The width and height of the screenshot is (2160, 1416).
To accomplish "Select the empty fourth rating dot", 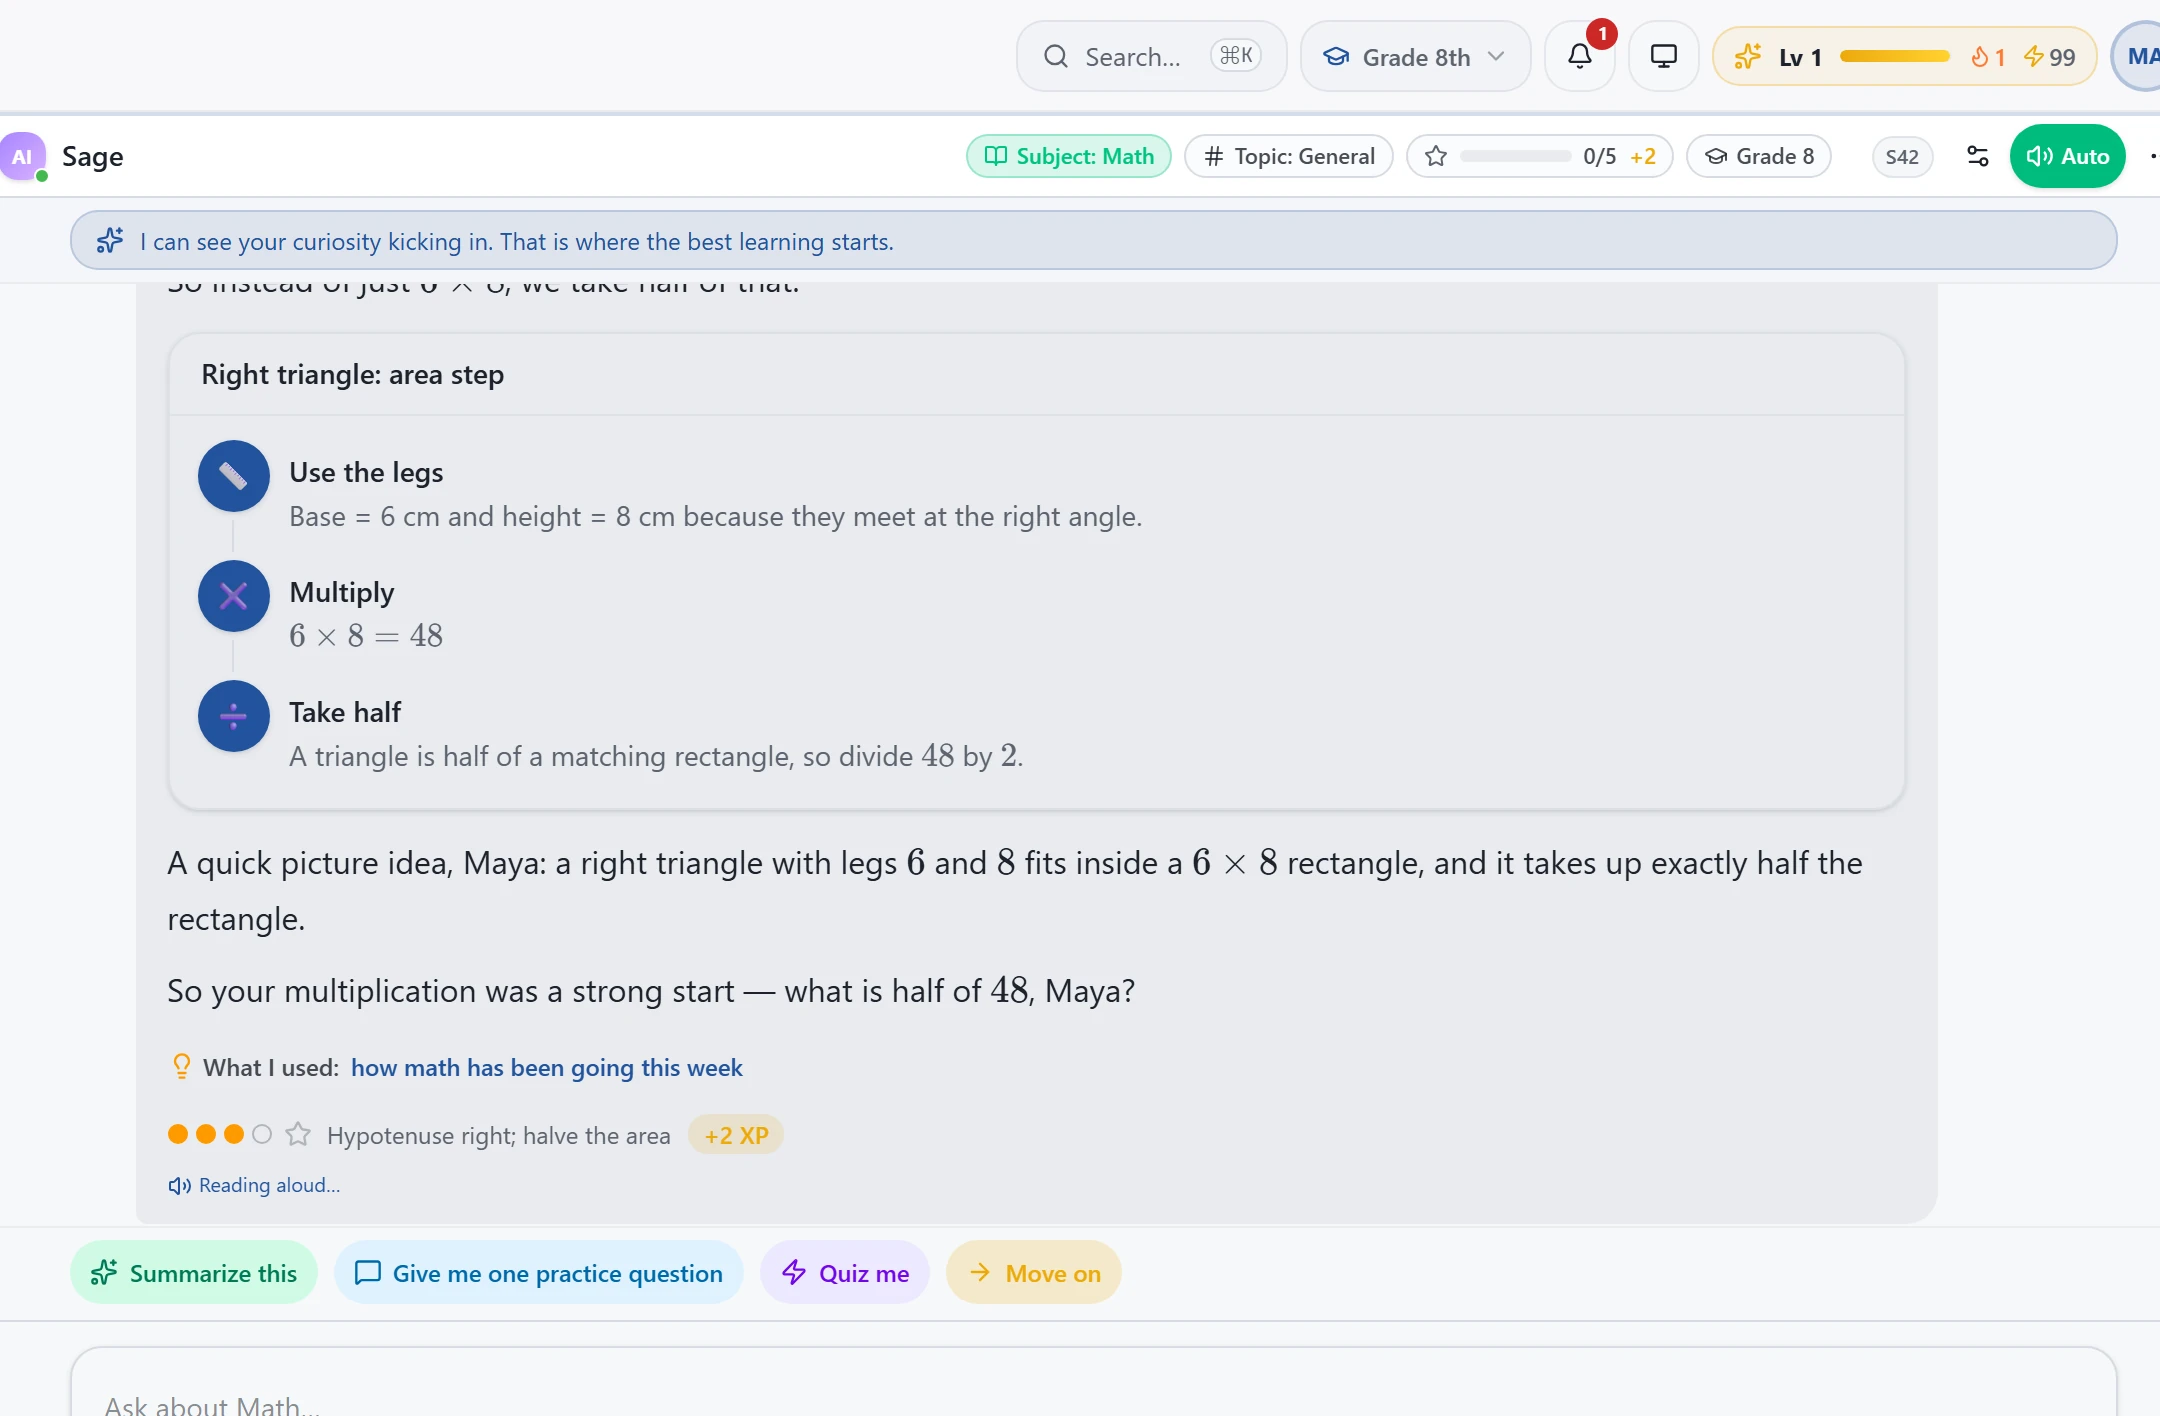I will (262, 1134).
